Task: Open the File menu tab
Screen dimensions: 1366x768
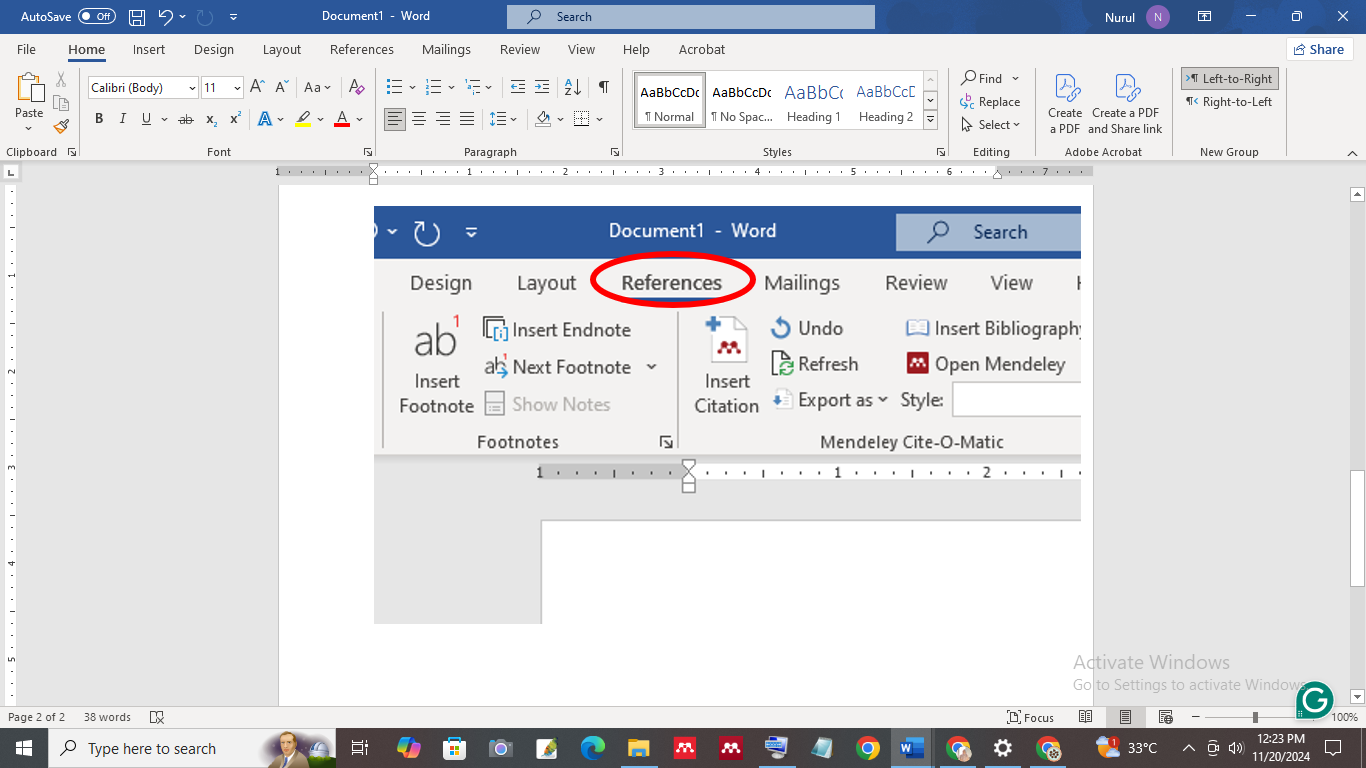Action: (26, 49)
